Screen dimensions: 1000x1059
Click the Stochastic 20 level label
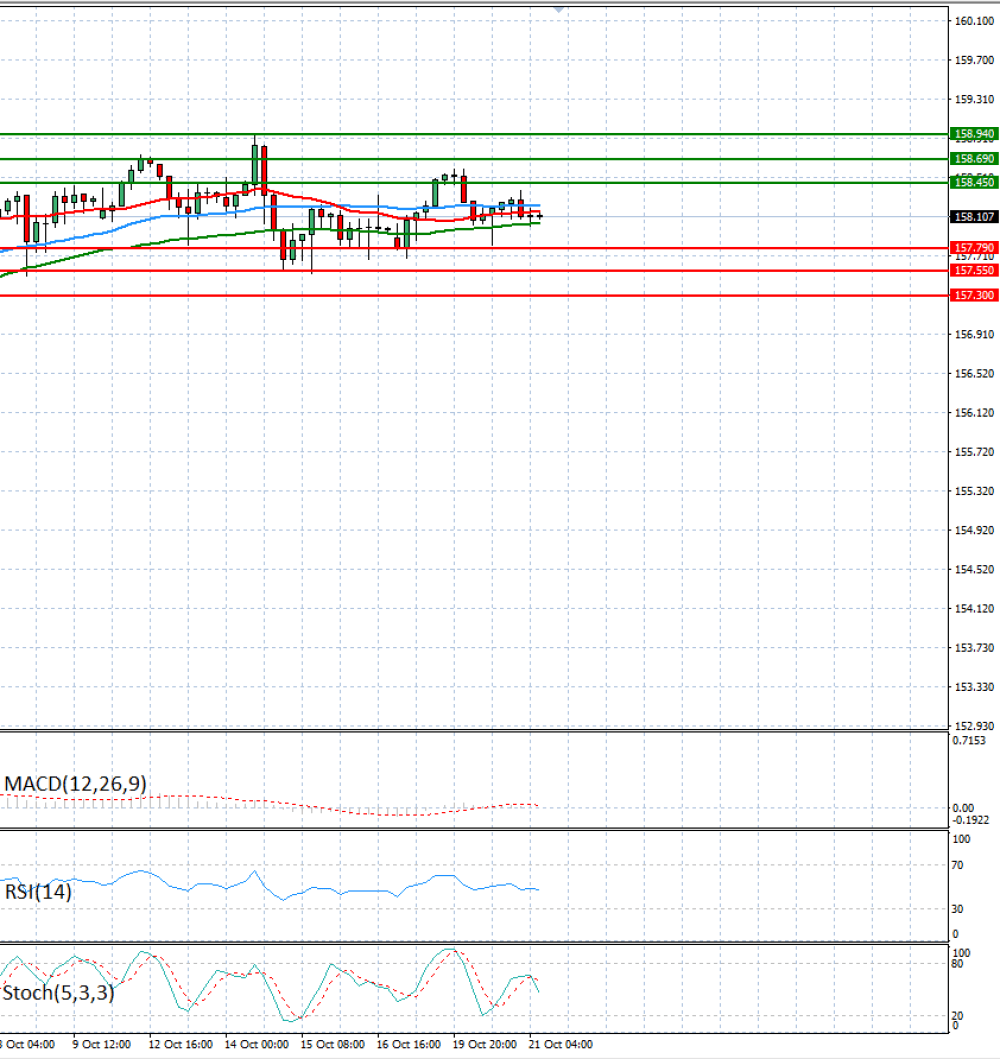tap(957, 1016)
